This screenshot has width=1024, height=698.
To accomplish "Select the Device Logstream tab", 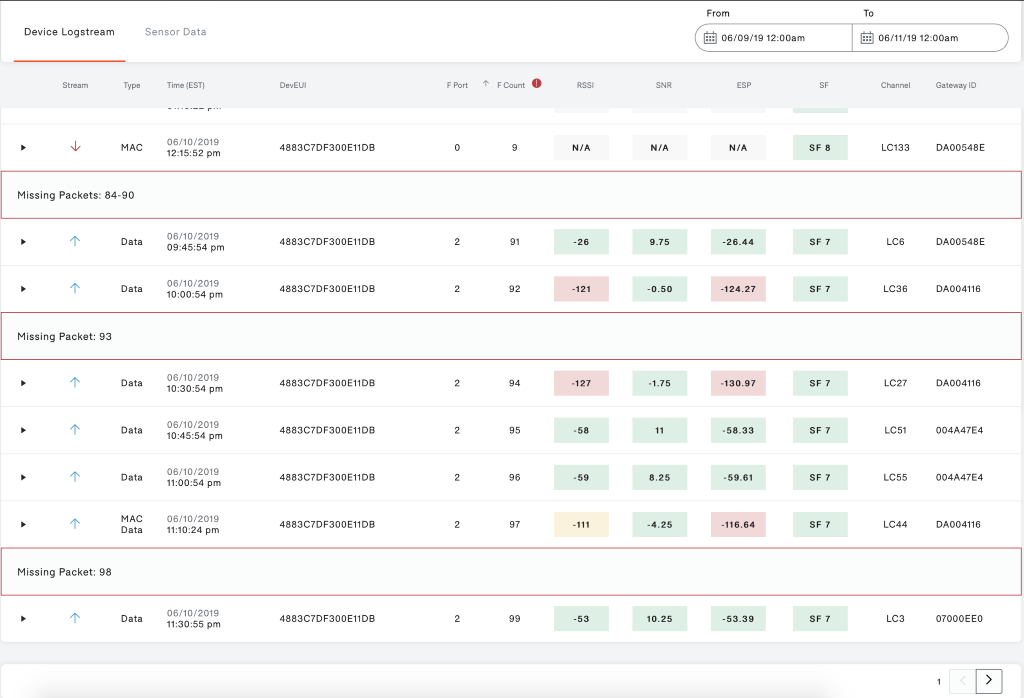I will pos(69,32).
